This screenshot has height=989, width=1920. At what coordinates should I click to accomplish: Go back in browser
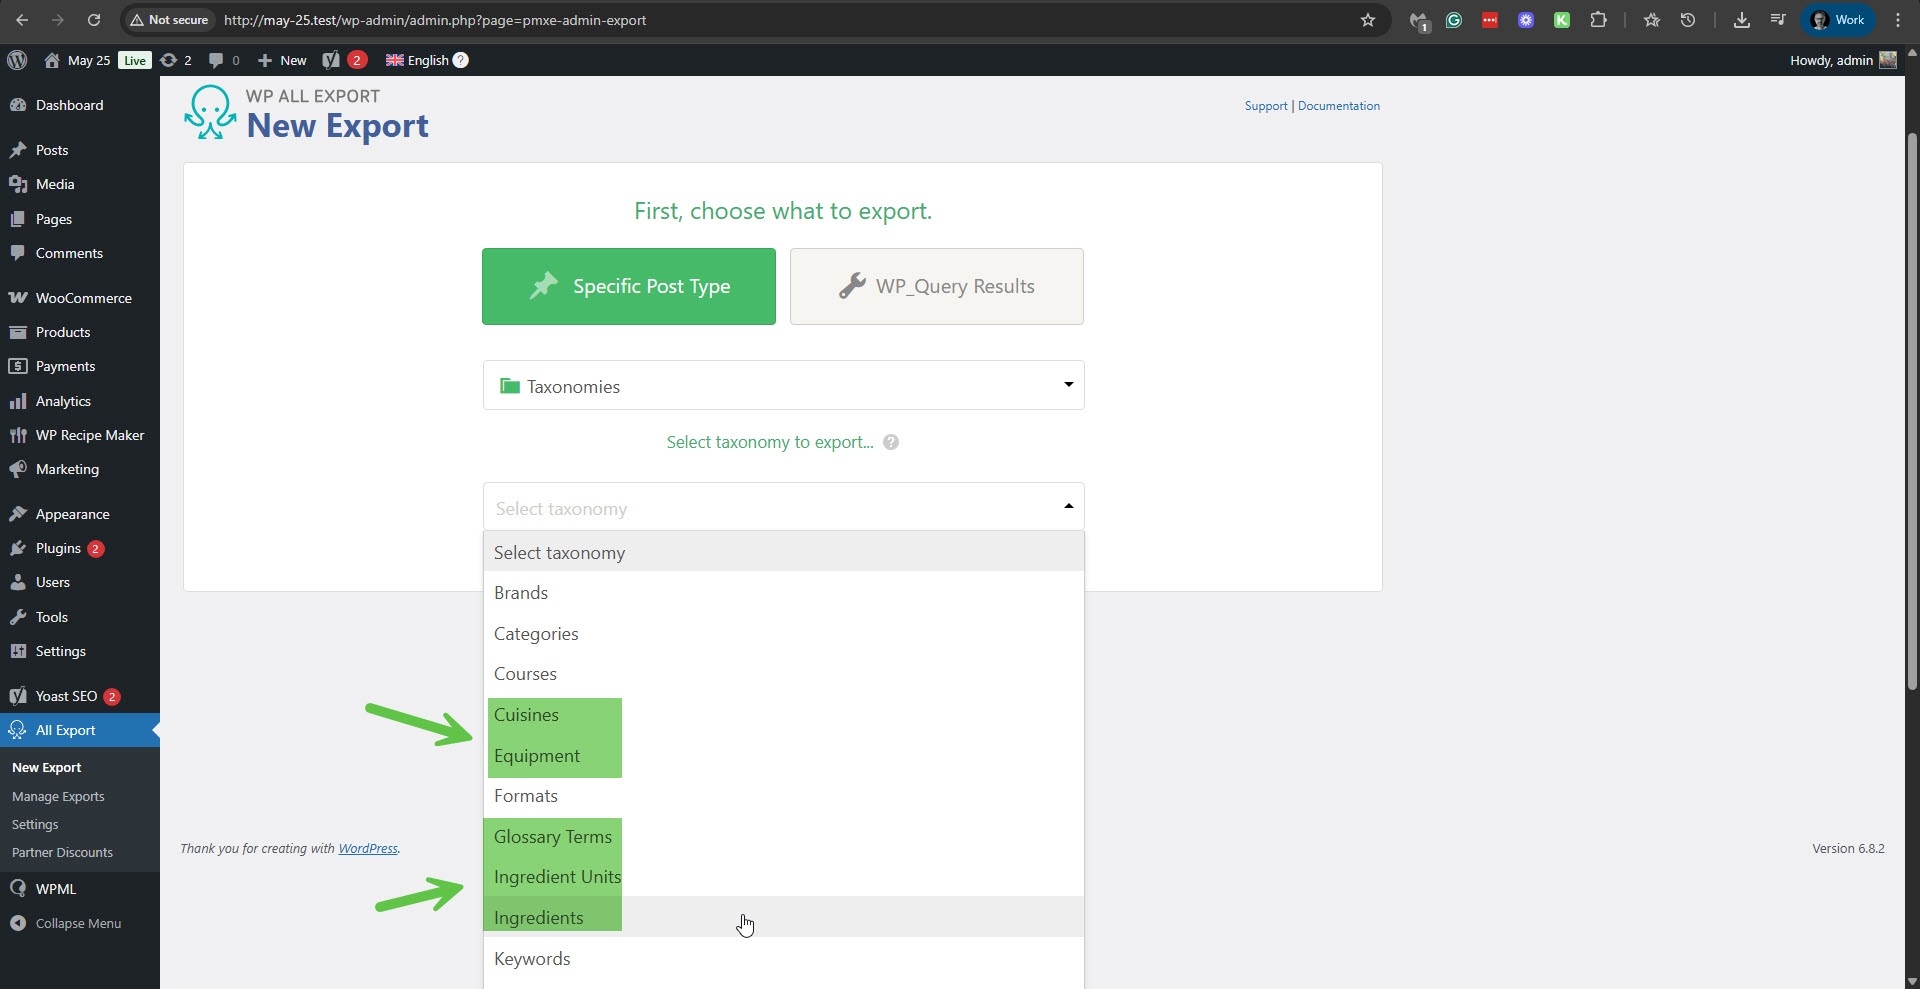[22, 20]
